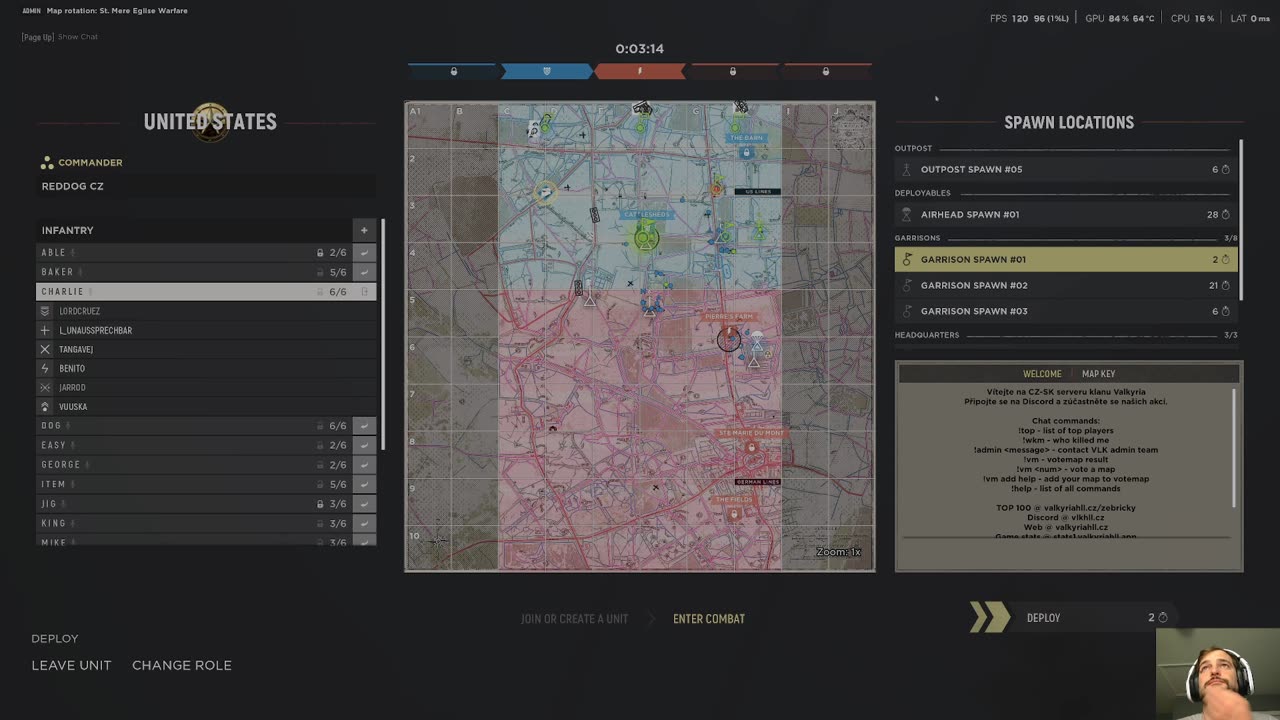The image size is (1280, 720).
Task: Select Outpost Spawn #05
Action: 1066,170
